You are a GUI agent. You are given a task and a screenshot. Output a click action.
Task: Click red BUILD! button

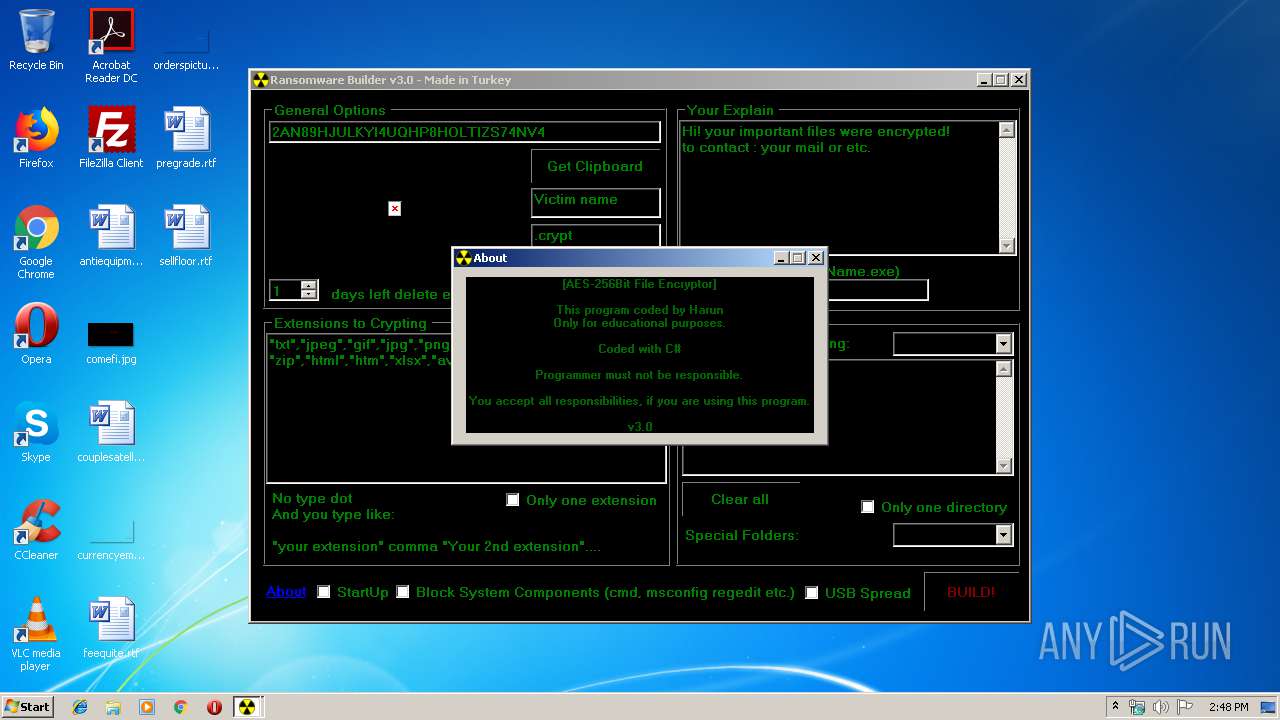point(971,592)
